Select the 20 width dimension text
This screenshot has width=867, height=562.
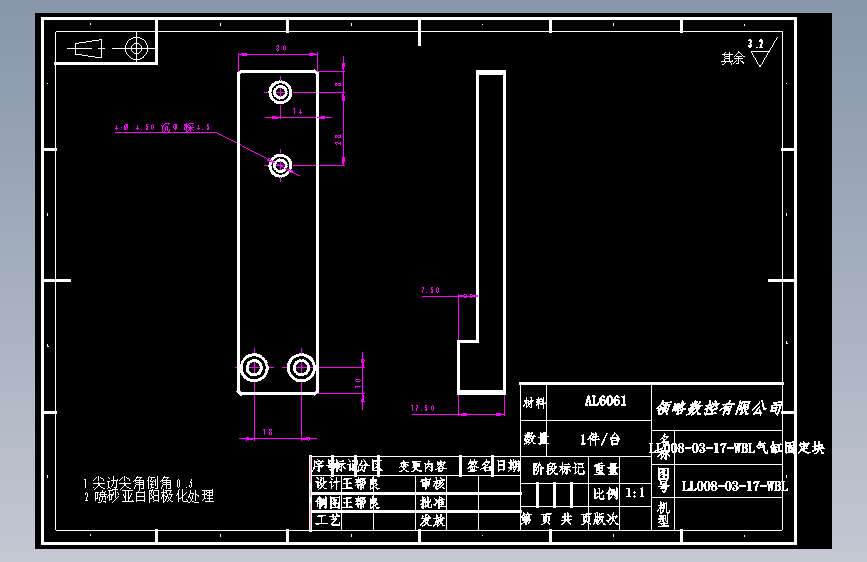coord(281,48)
